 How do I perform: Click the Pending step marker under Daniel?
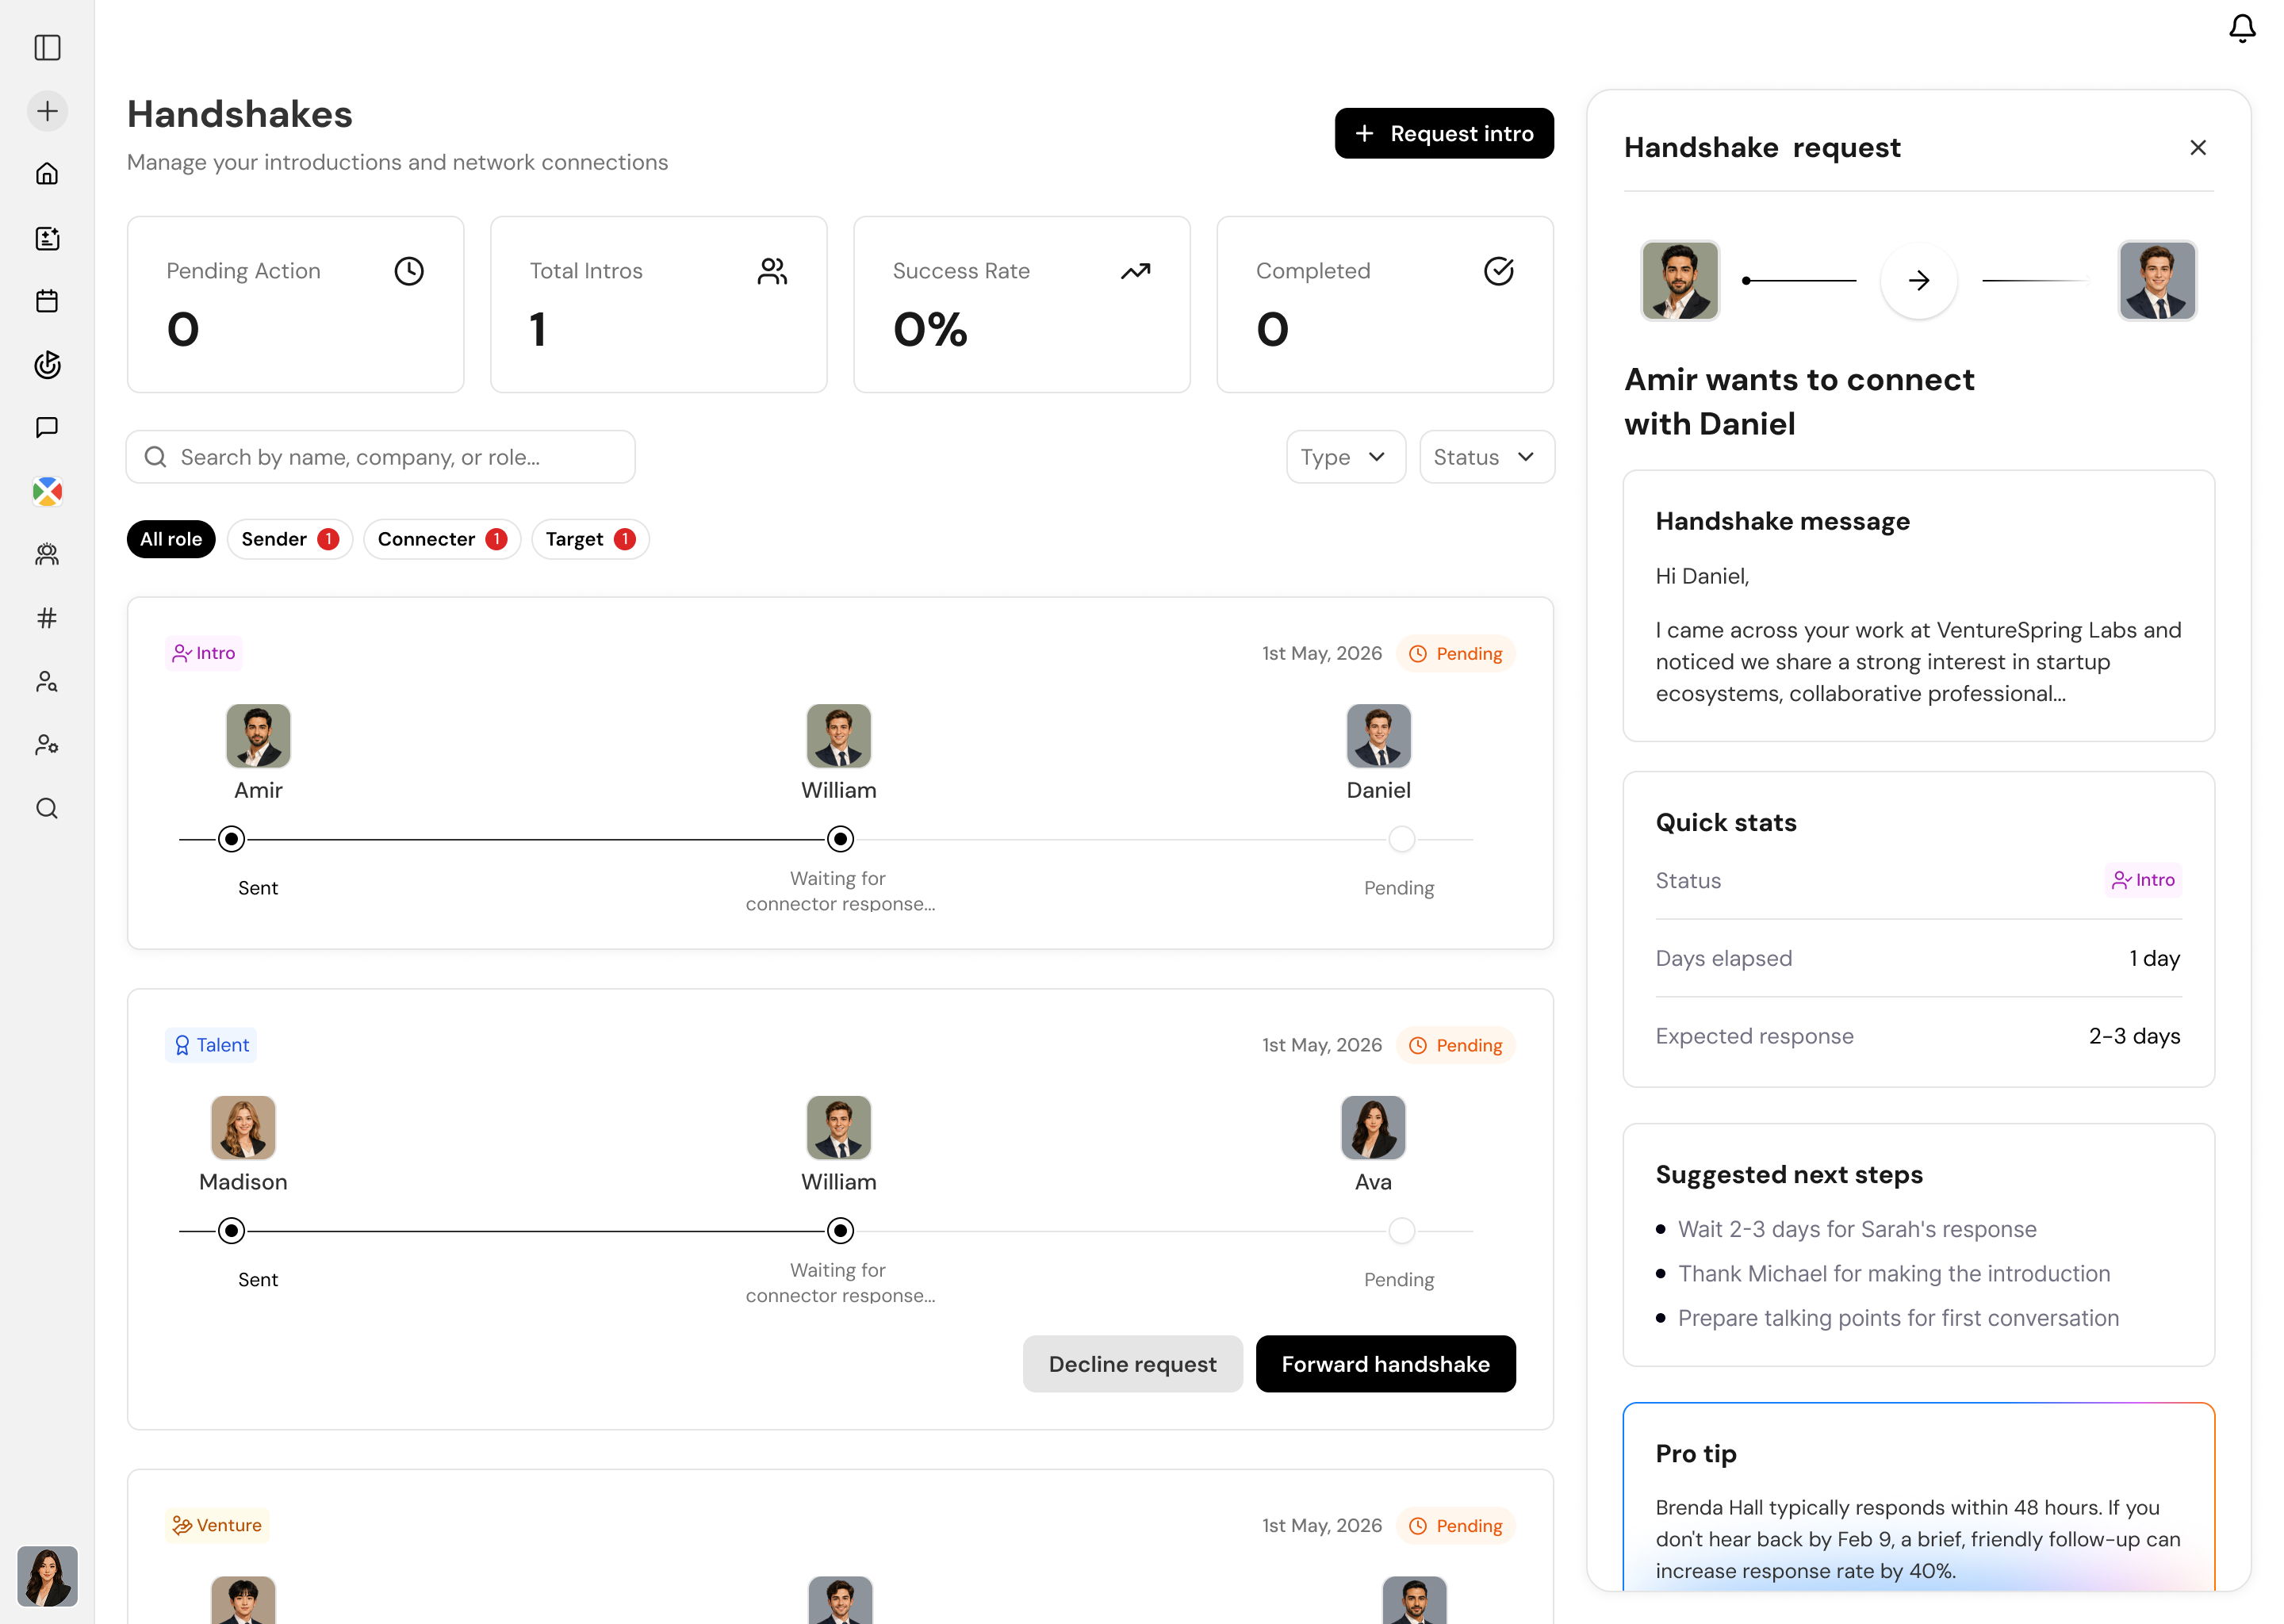click(x=1401, y=839)
